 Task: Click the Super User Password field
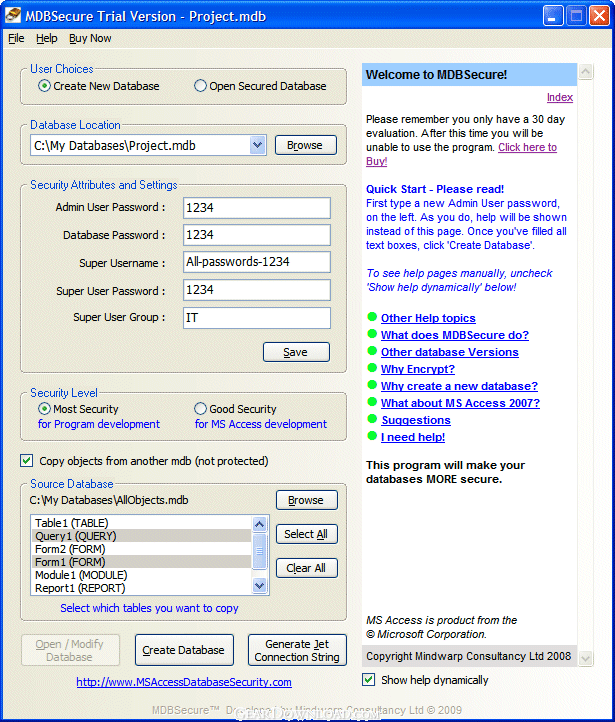256,290
